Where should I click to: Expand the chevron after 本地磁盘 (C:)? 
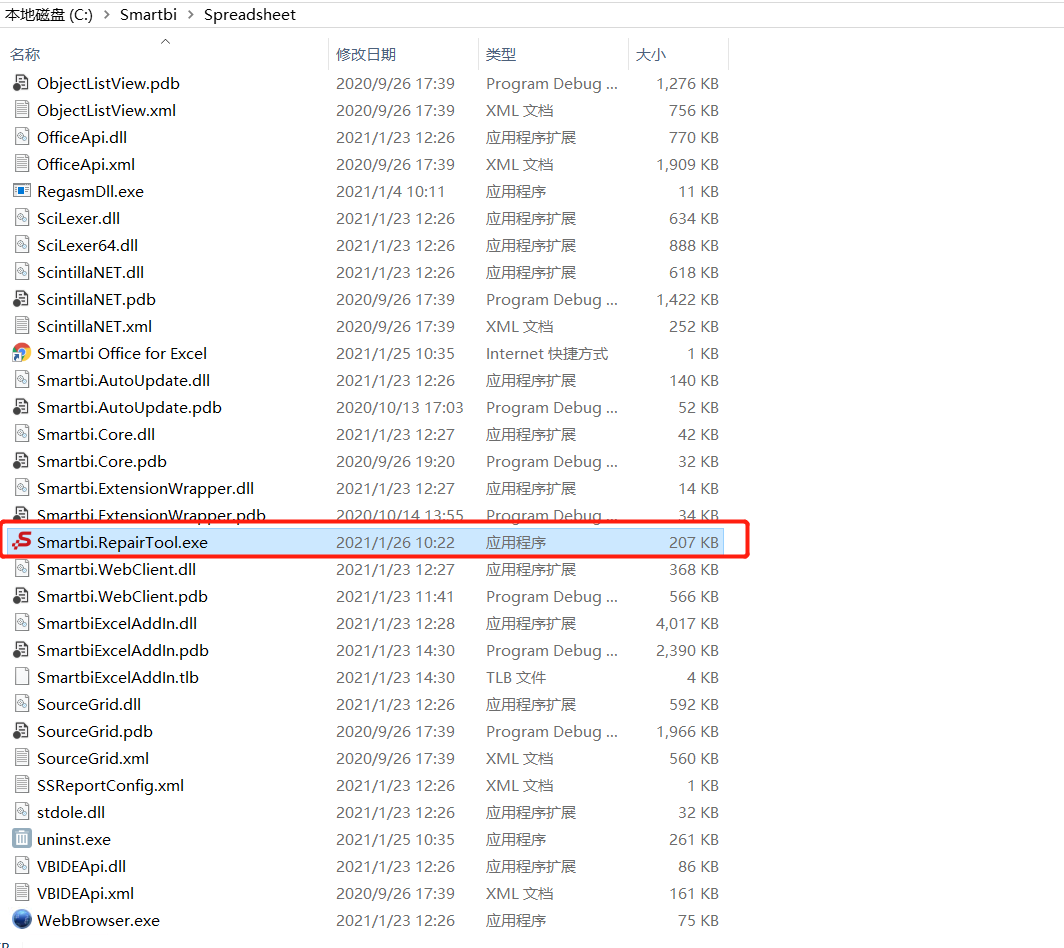point(107,15)
